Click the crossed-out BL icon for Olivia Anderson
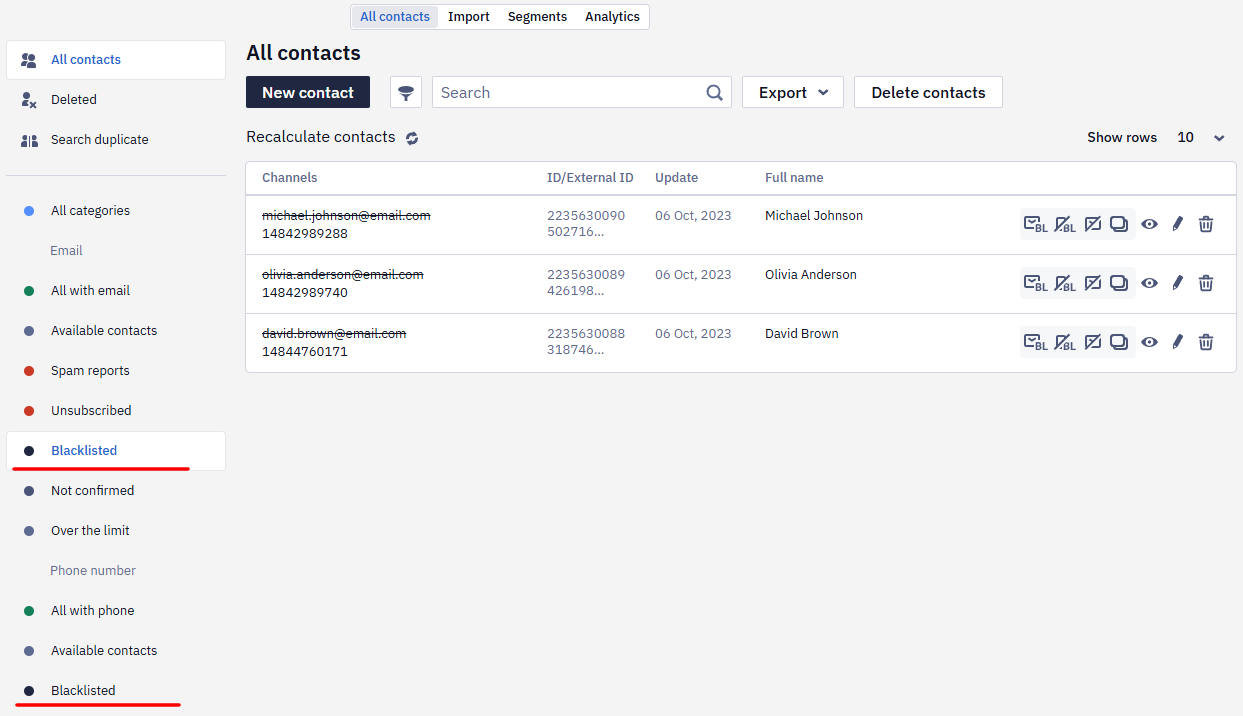The width and height of the screenshot is (1243, 716). tap(1064, 284)
